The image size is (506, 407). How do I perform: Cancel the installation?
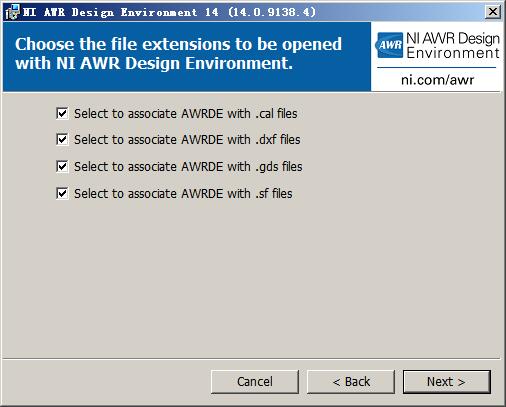pos(255,382)
